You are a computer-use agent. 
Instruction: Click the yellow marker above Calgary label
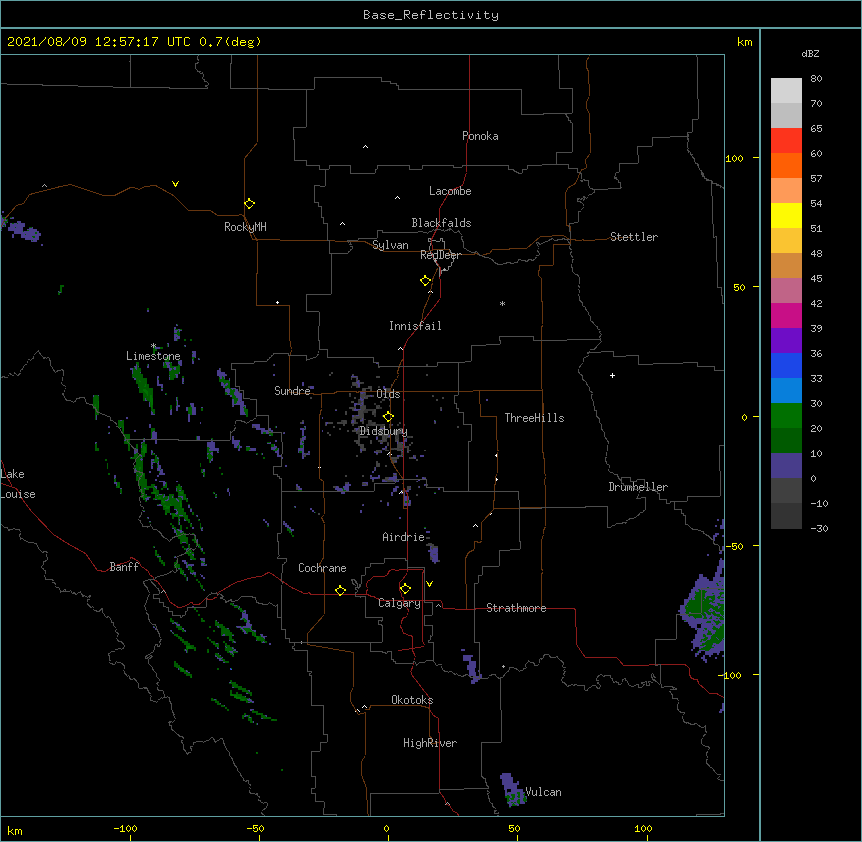pos(405,589)
